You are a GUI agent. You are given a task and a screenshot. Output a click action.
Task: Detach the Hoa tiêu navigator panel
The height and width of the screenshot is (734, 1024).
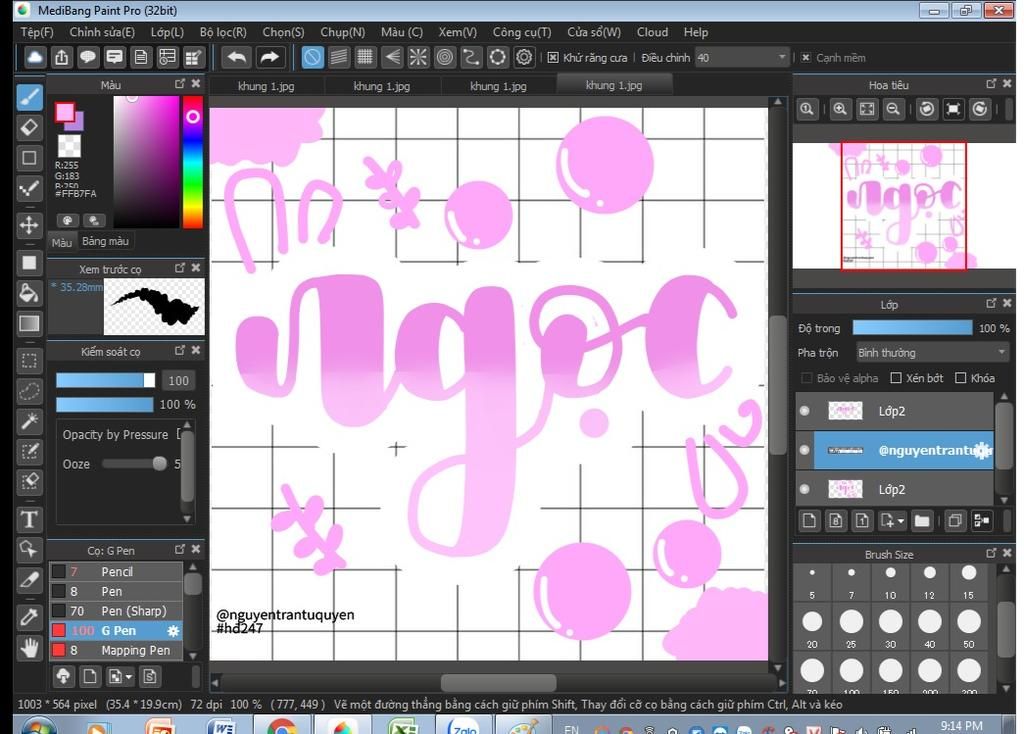(x=991, y=84)
